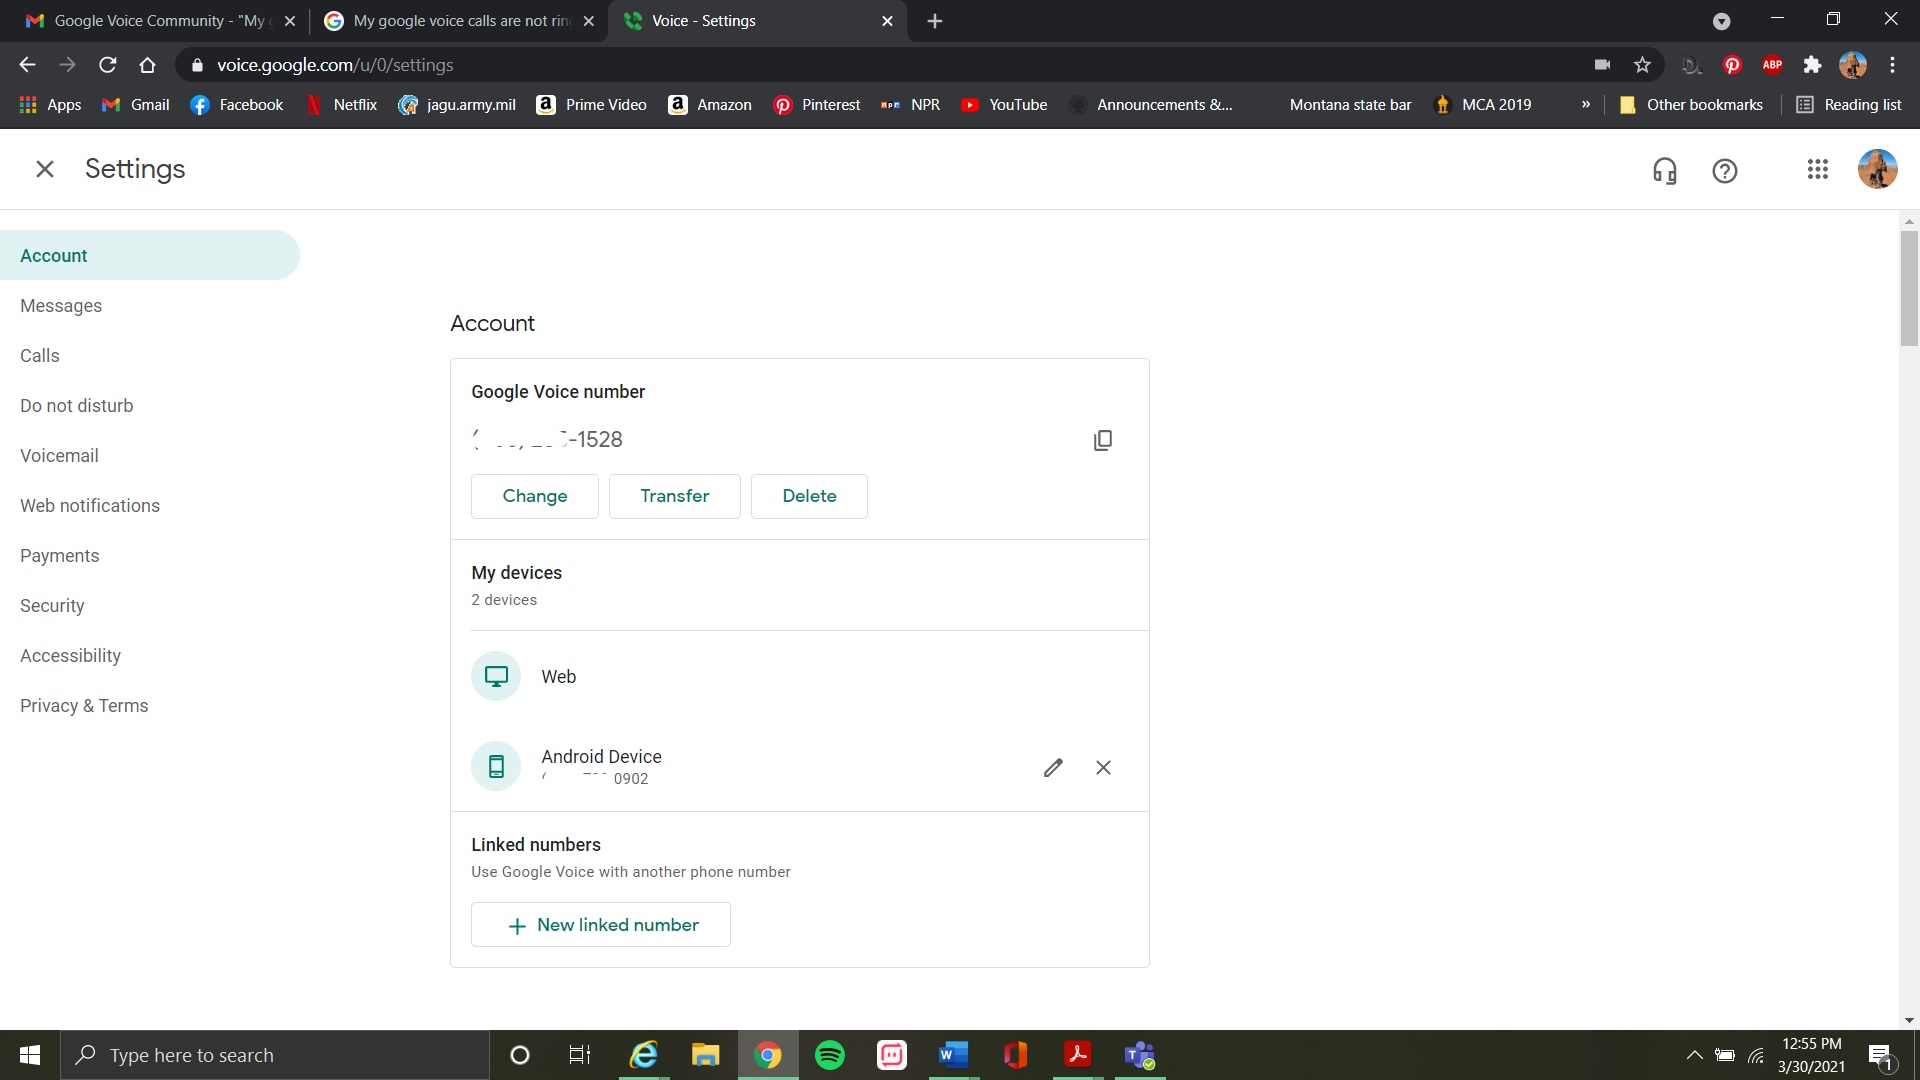Edit the Android Device entry
This screenshot has width=1920, height=1080.
click(x=1053, y=767)
